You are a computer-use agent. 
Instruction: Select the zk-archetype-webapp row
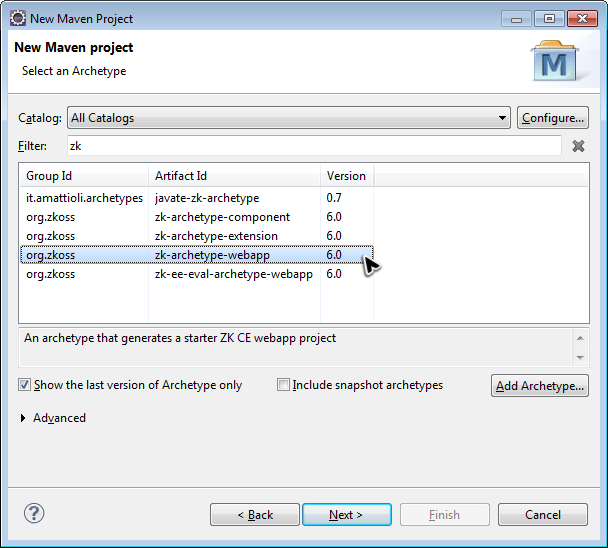click(197, 255)
